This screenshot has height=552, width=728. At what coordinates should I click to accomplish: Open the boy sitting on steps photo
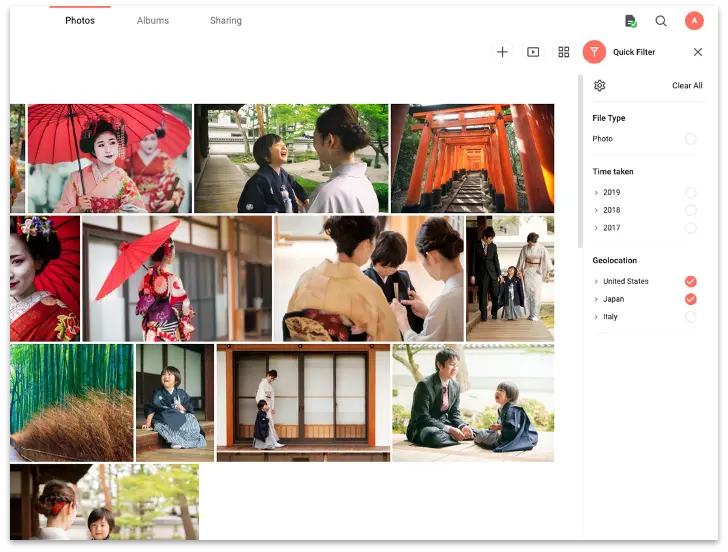tap(175, 403)
